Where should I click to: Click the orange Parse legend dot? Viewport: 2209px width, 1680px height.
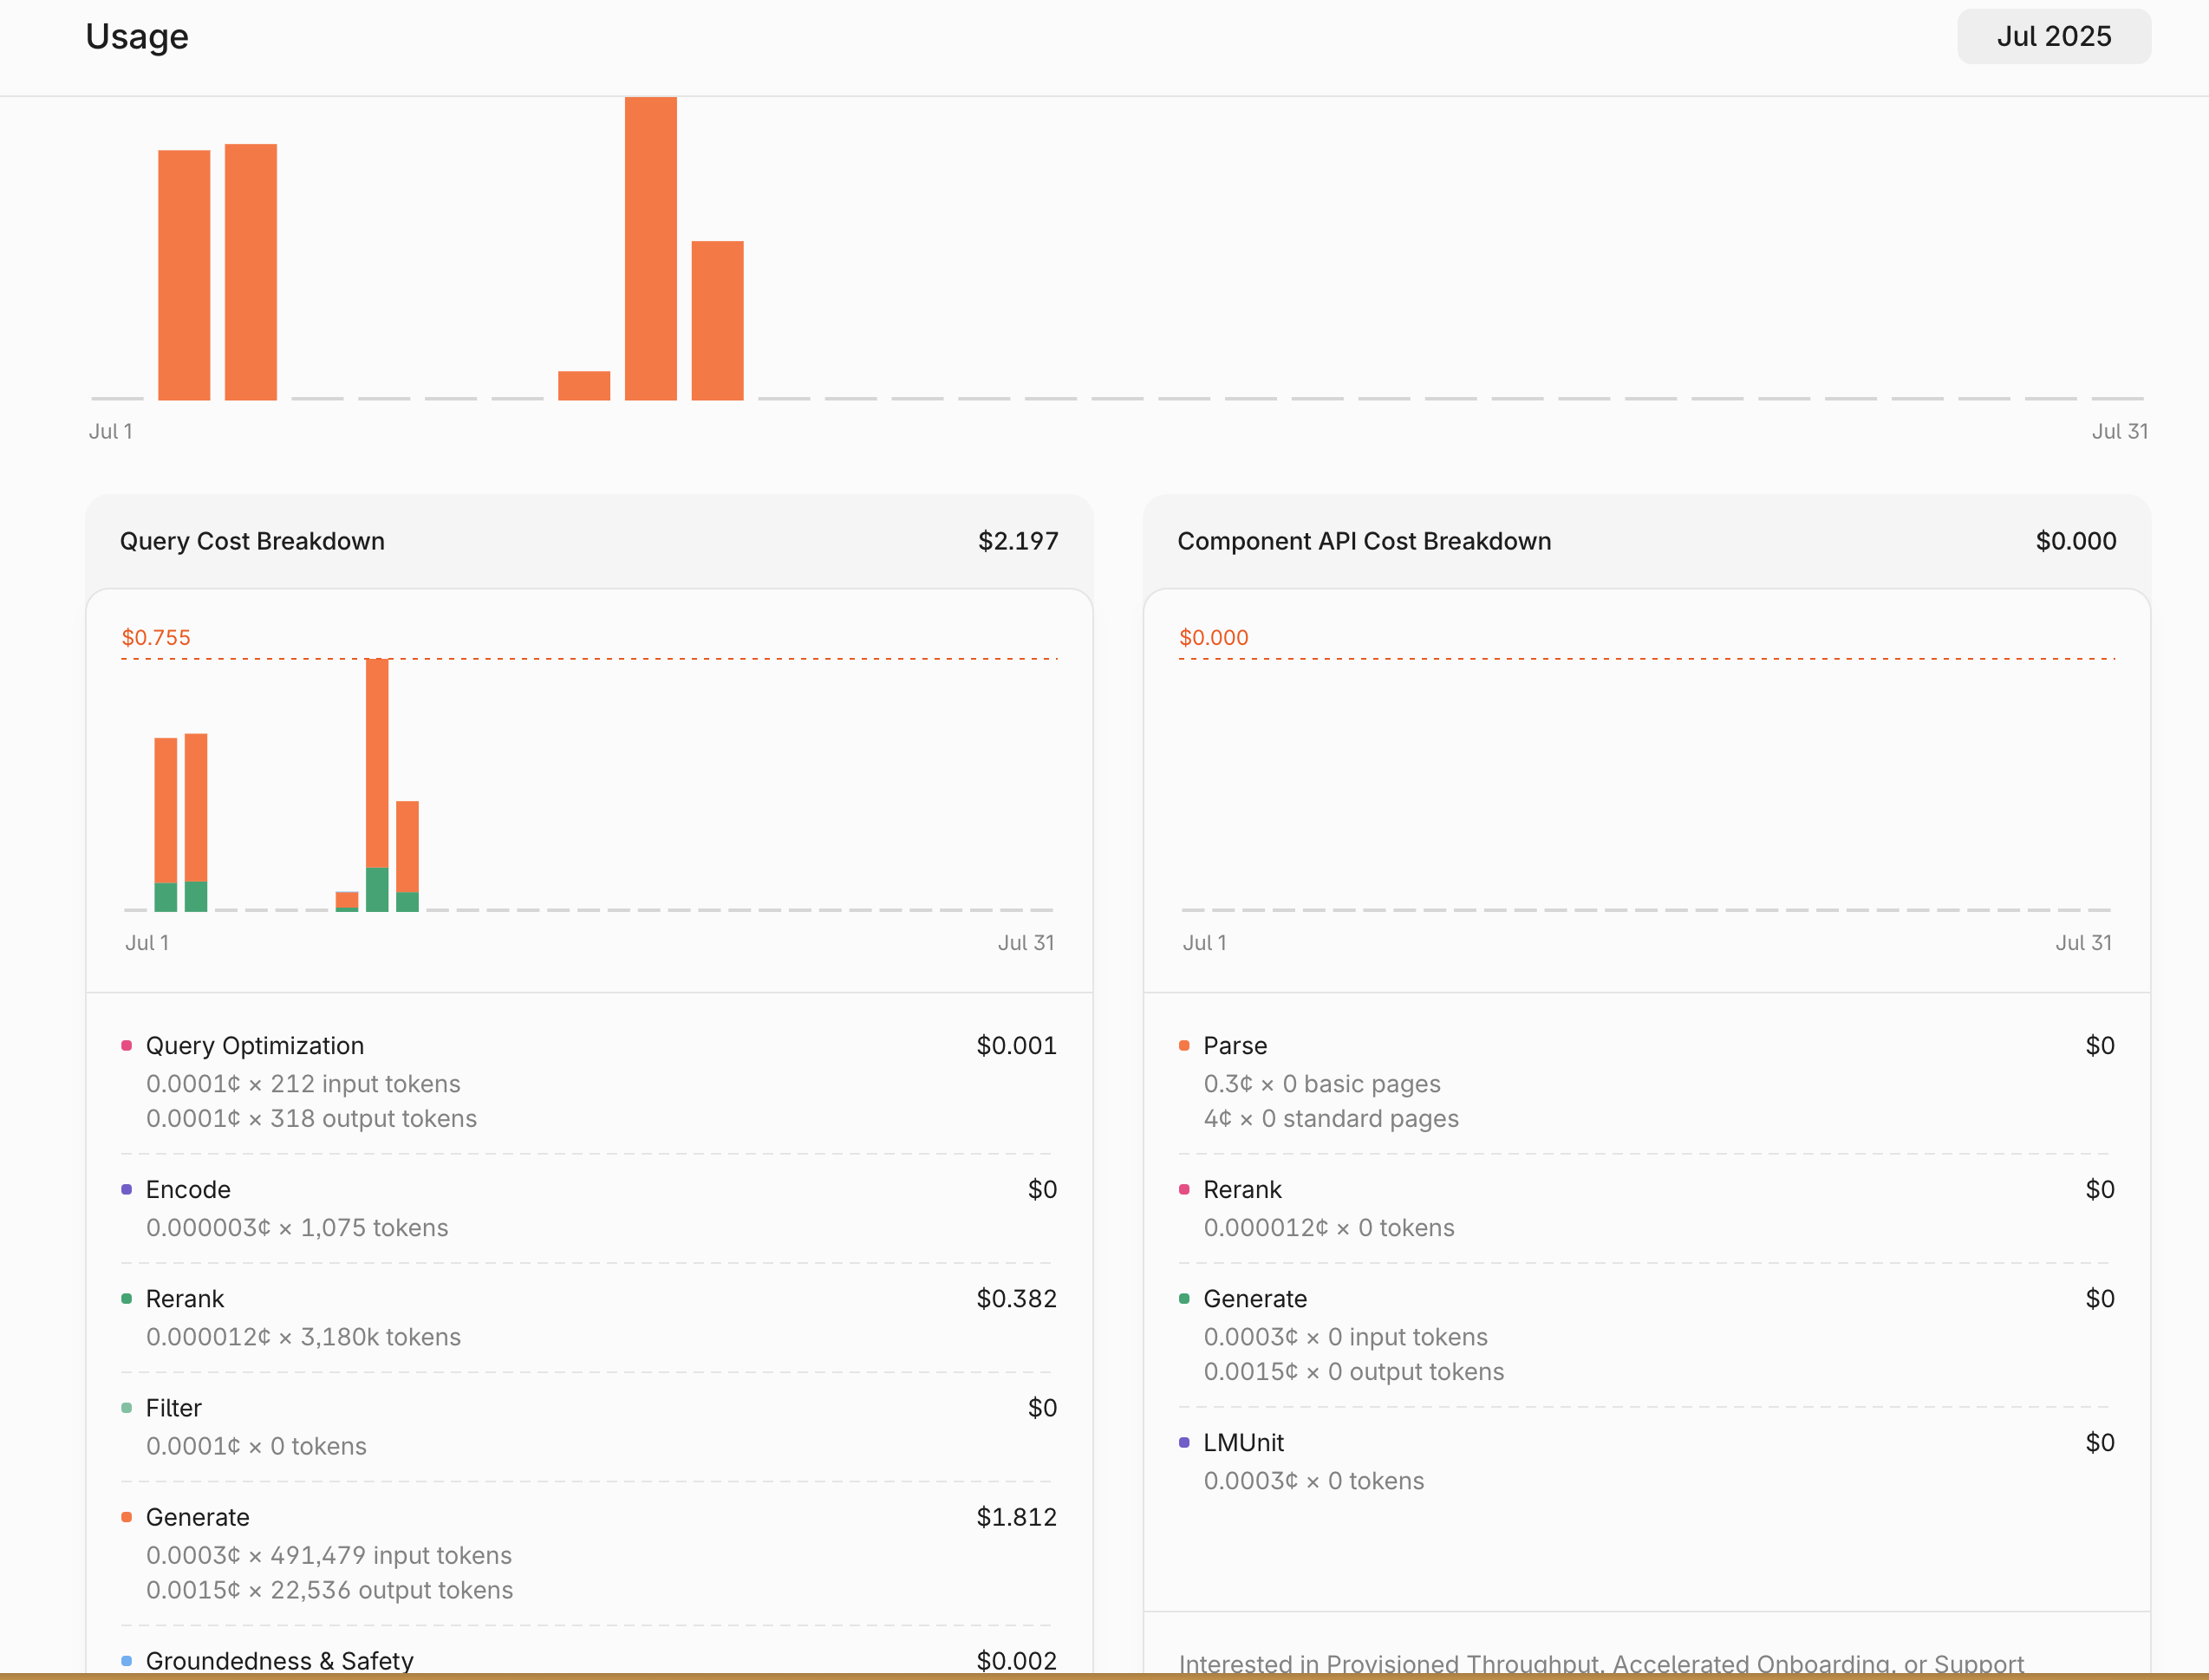tap(1184, 1045)
